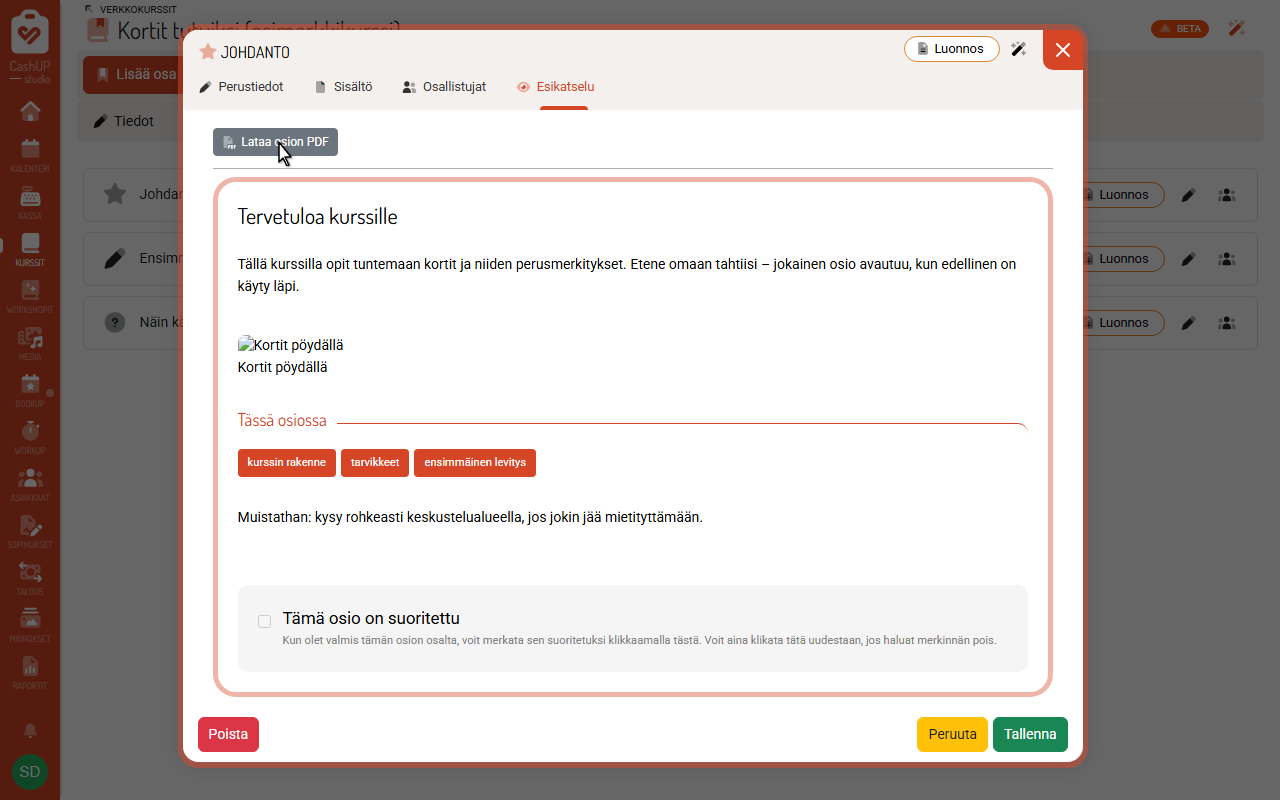The width and height of the screenshot is (1280, 800).
Task: Open Kassa in the left sidebar
Action: point(30,202)
